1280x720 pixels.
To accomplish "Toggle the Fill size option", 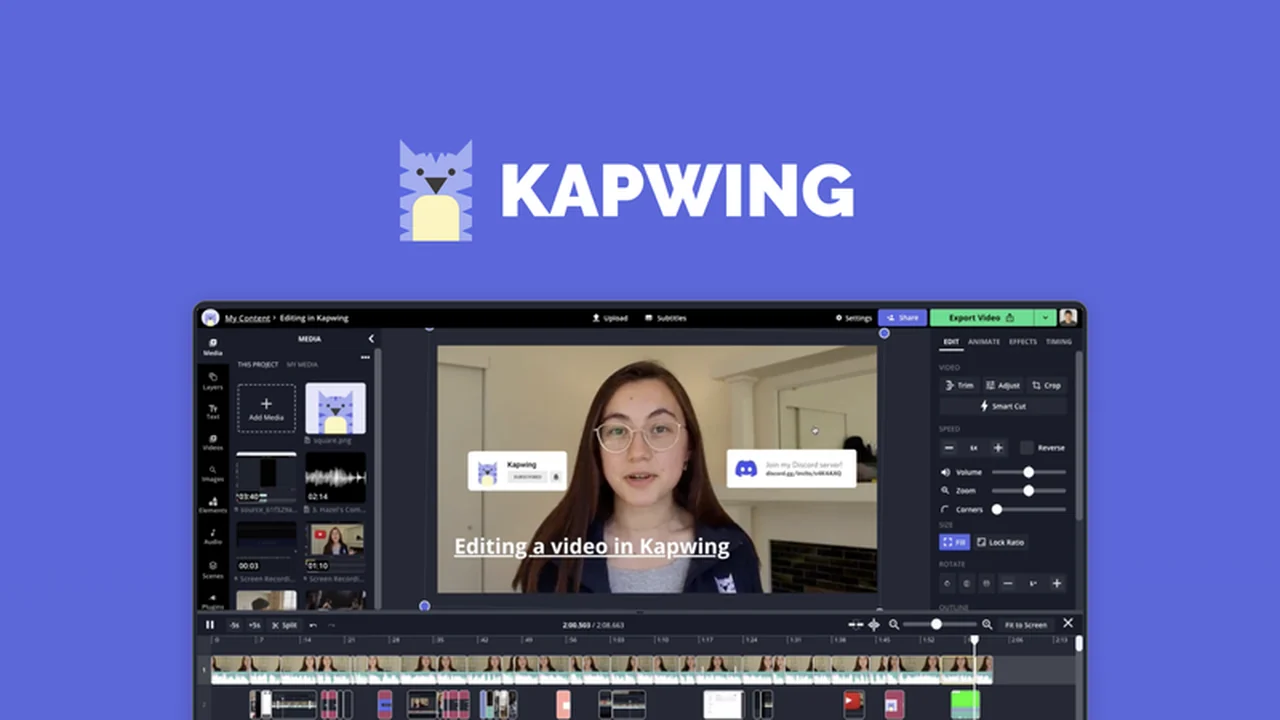I will (954, 542).
